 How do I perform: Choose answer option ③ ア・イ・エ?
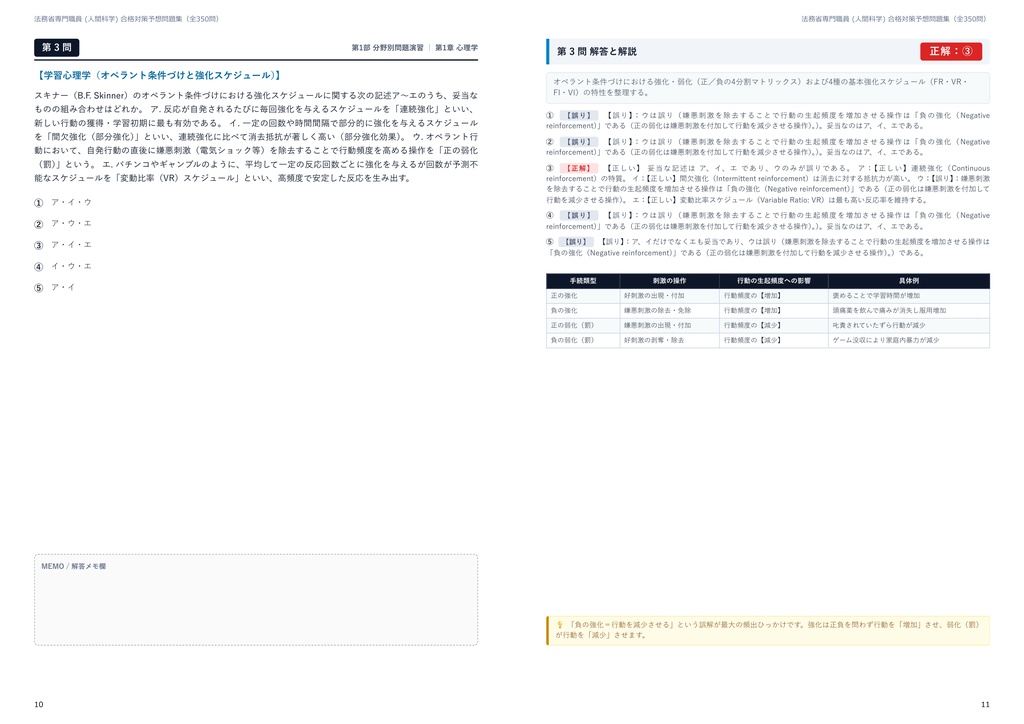pos(63,245)
